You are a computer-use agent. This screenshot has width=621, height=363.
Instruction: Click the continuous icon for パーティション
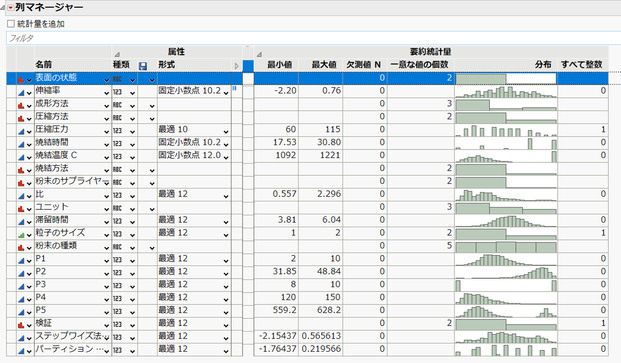[21, 351]
